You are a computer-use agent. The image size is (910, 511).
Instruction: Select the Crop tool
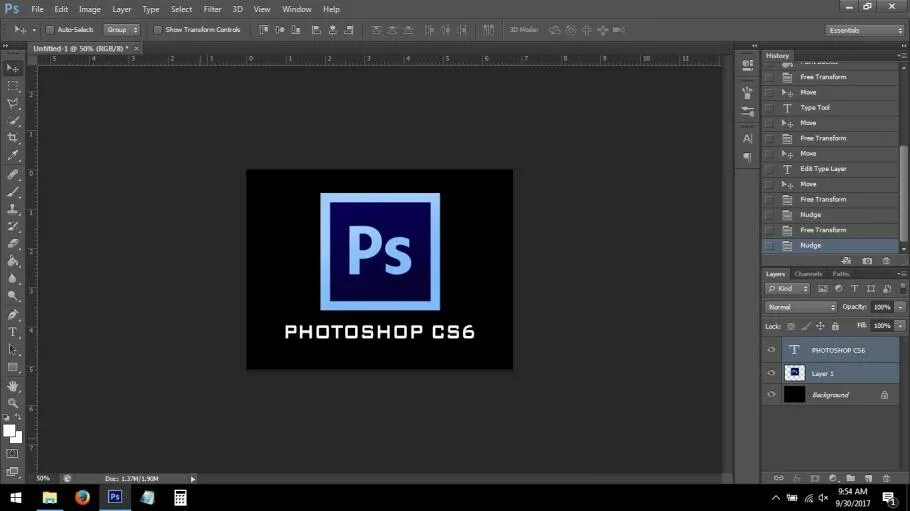12,138
